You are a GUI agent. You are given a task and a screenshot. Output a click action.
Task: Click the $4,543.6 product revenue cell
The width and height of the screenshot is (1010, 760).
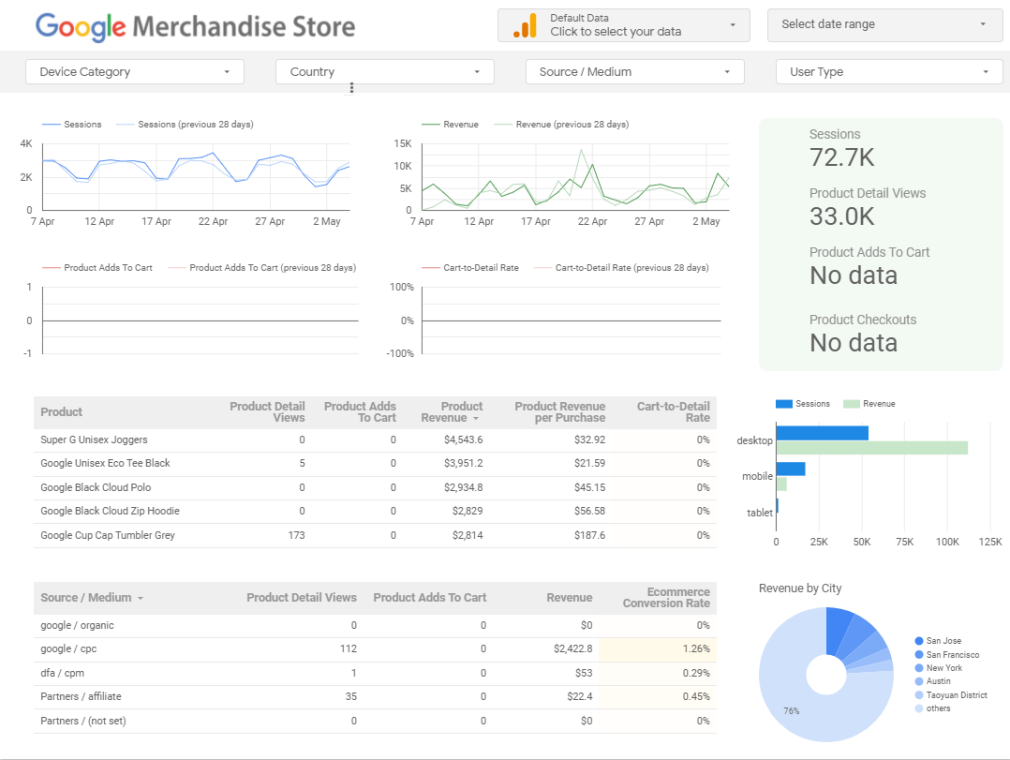(463, 440)
